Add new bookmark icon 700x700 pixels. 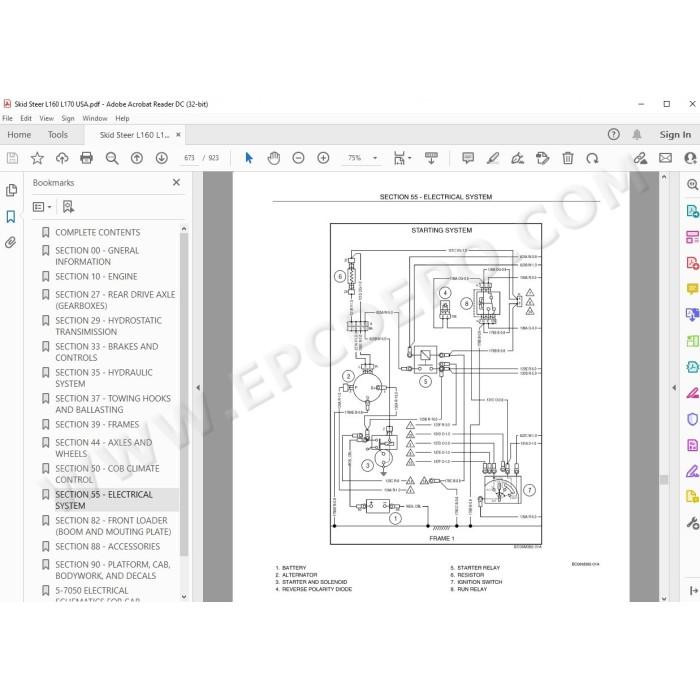click(68, 207)
